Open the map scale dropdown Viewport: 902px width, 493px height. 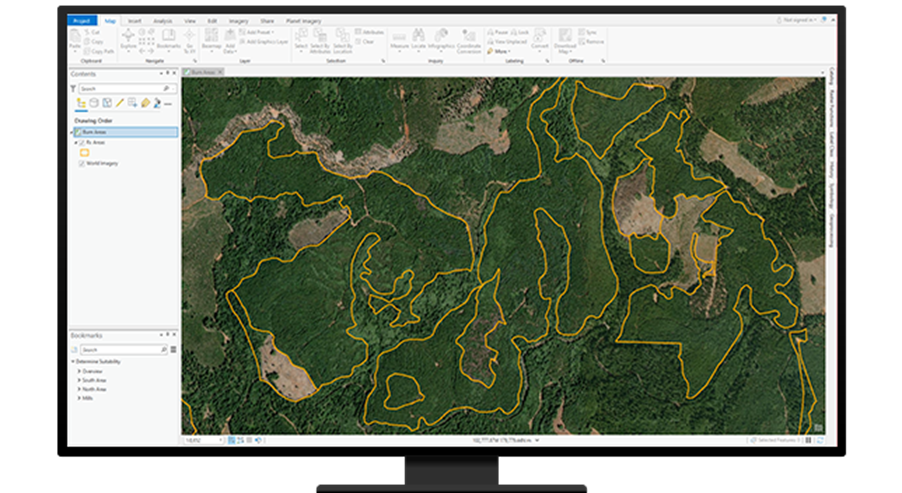point(221,440)
